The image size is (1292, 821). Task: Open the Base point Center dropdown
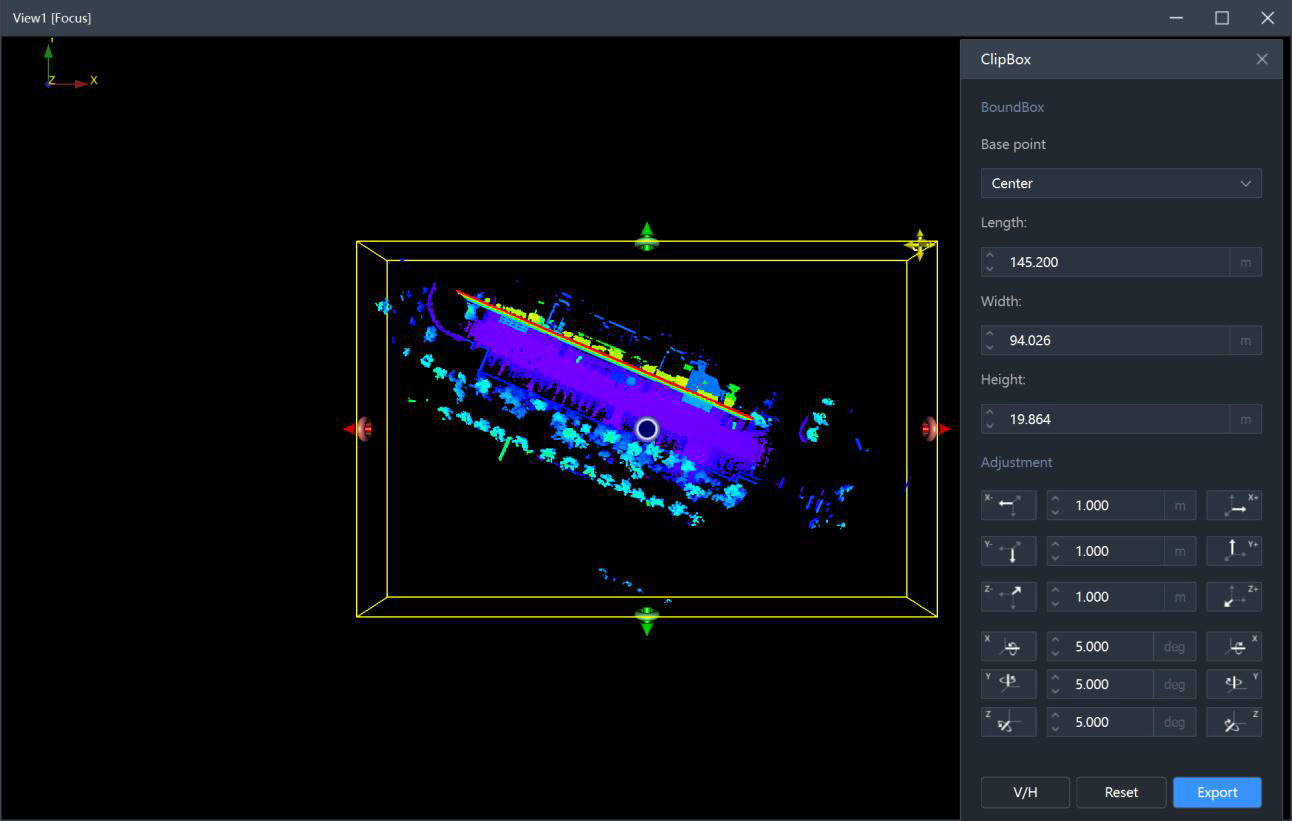point(1121,183)
